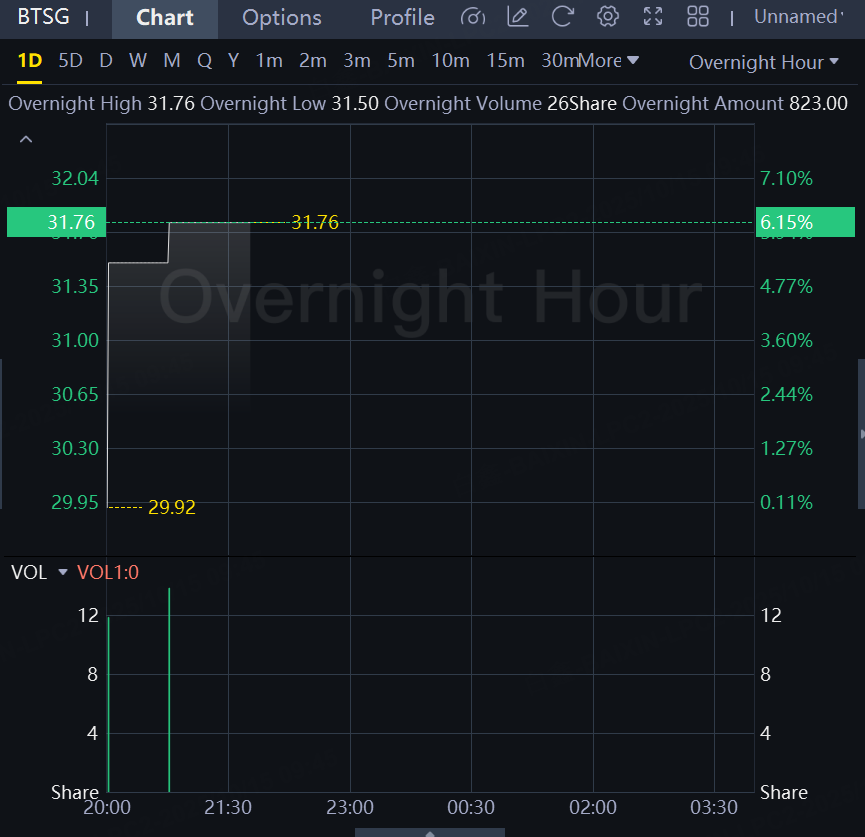The image size is (865, 837).
Task: Open the gauge indicator icon in toolbar
Action: click(x=473, y=17)
